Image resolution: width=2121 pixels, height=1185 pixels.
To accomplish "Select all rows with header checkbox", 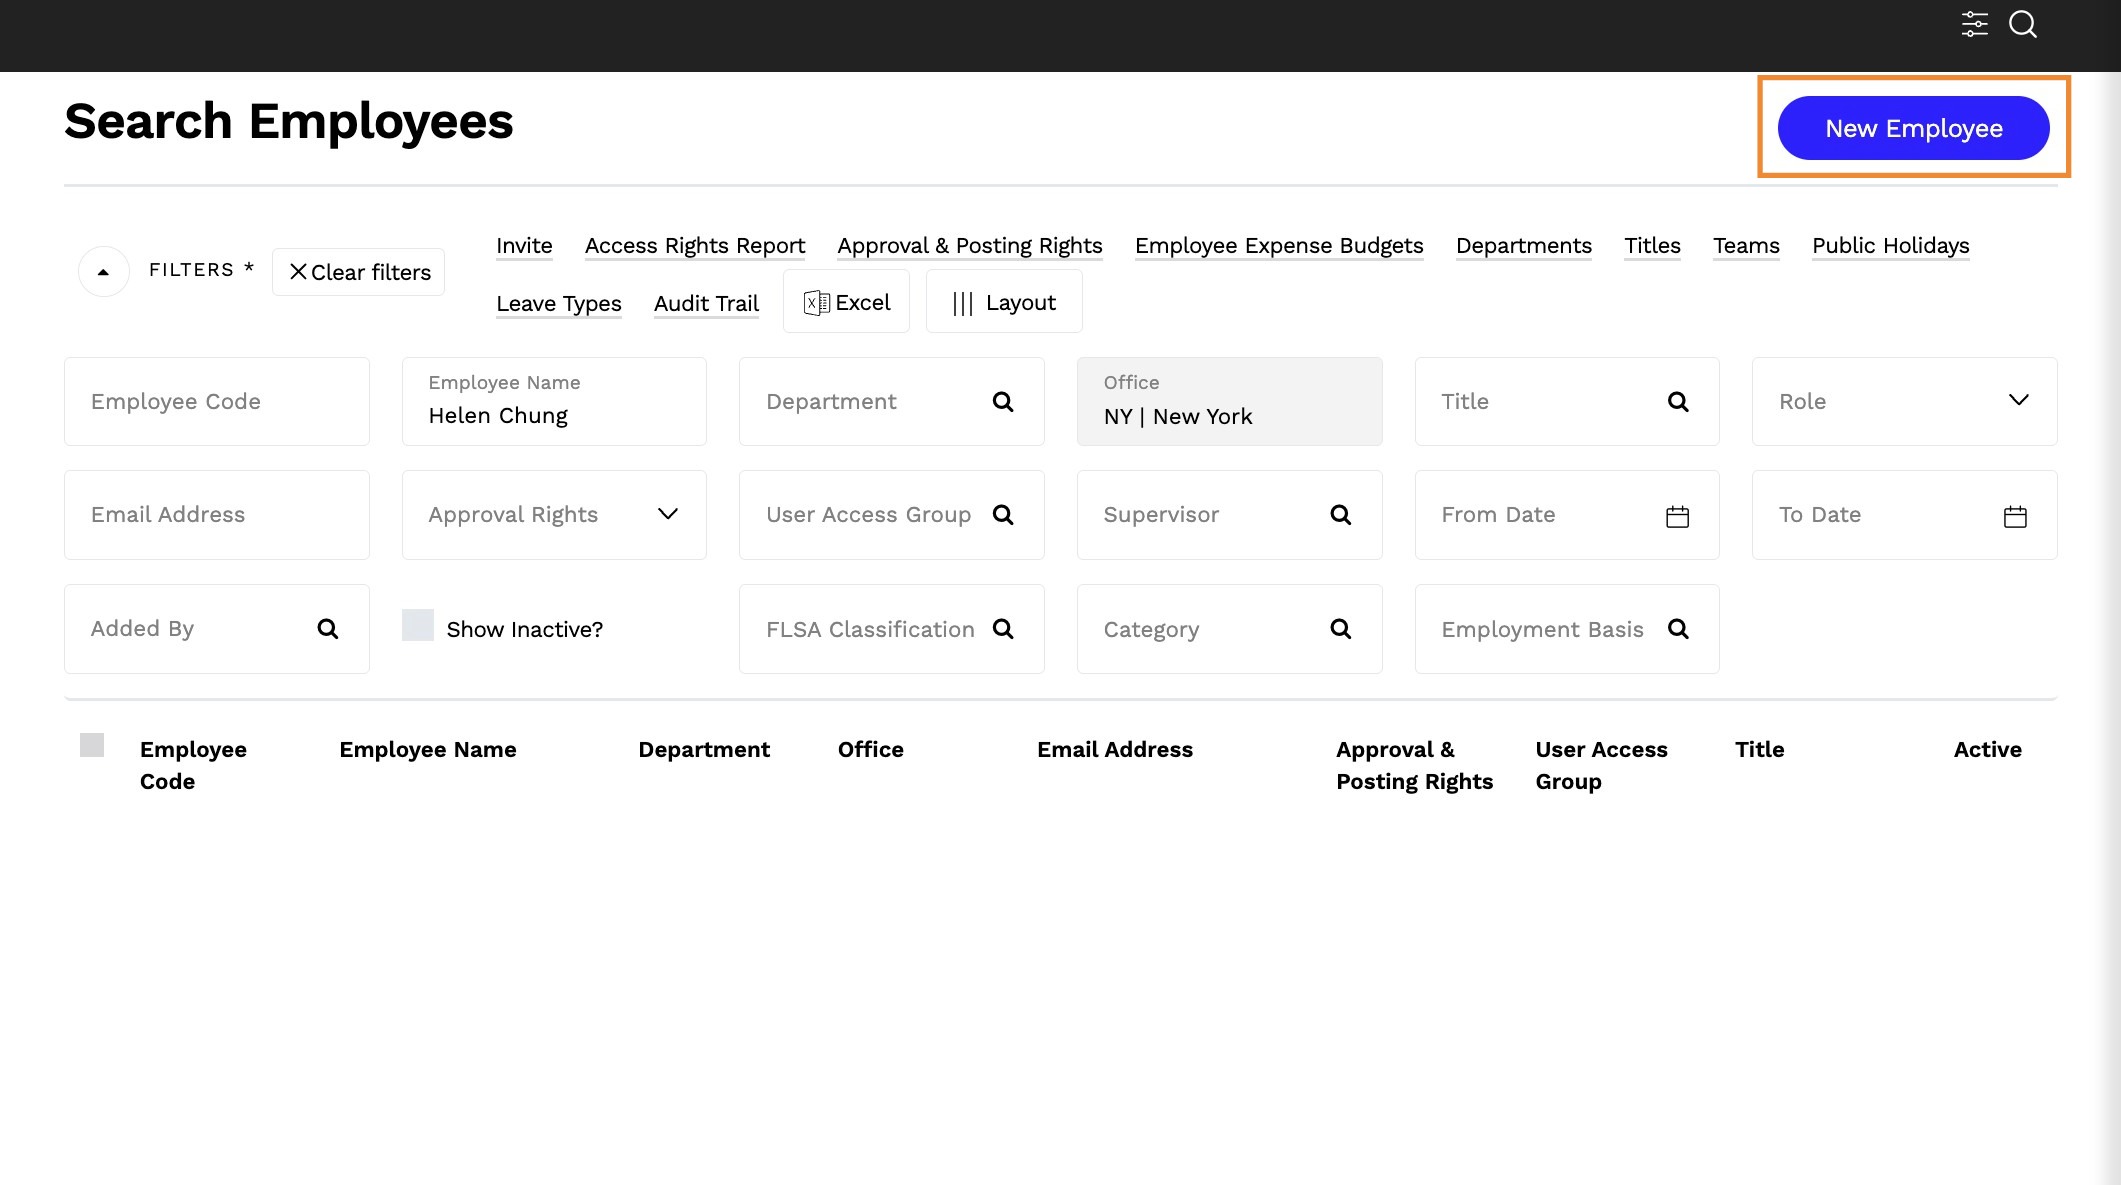I will [x=92, y=745].
